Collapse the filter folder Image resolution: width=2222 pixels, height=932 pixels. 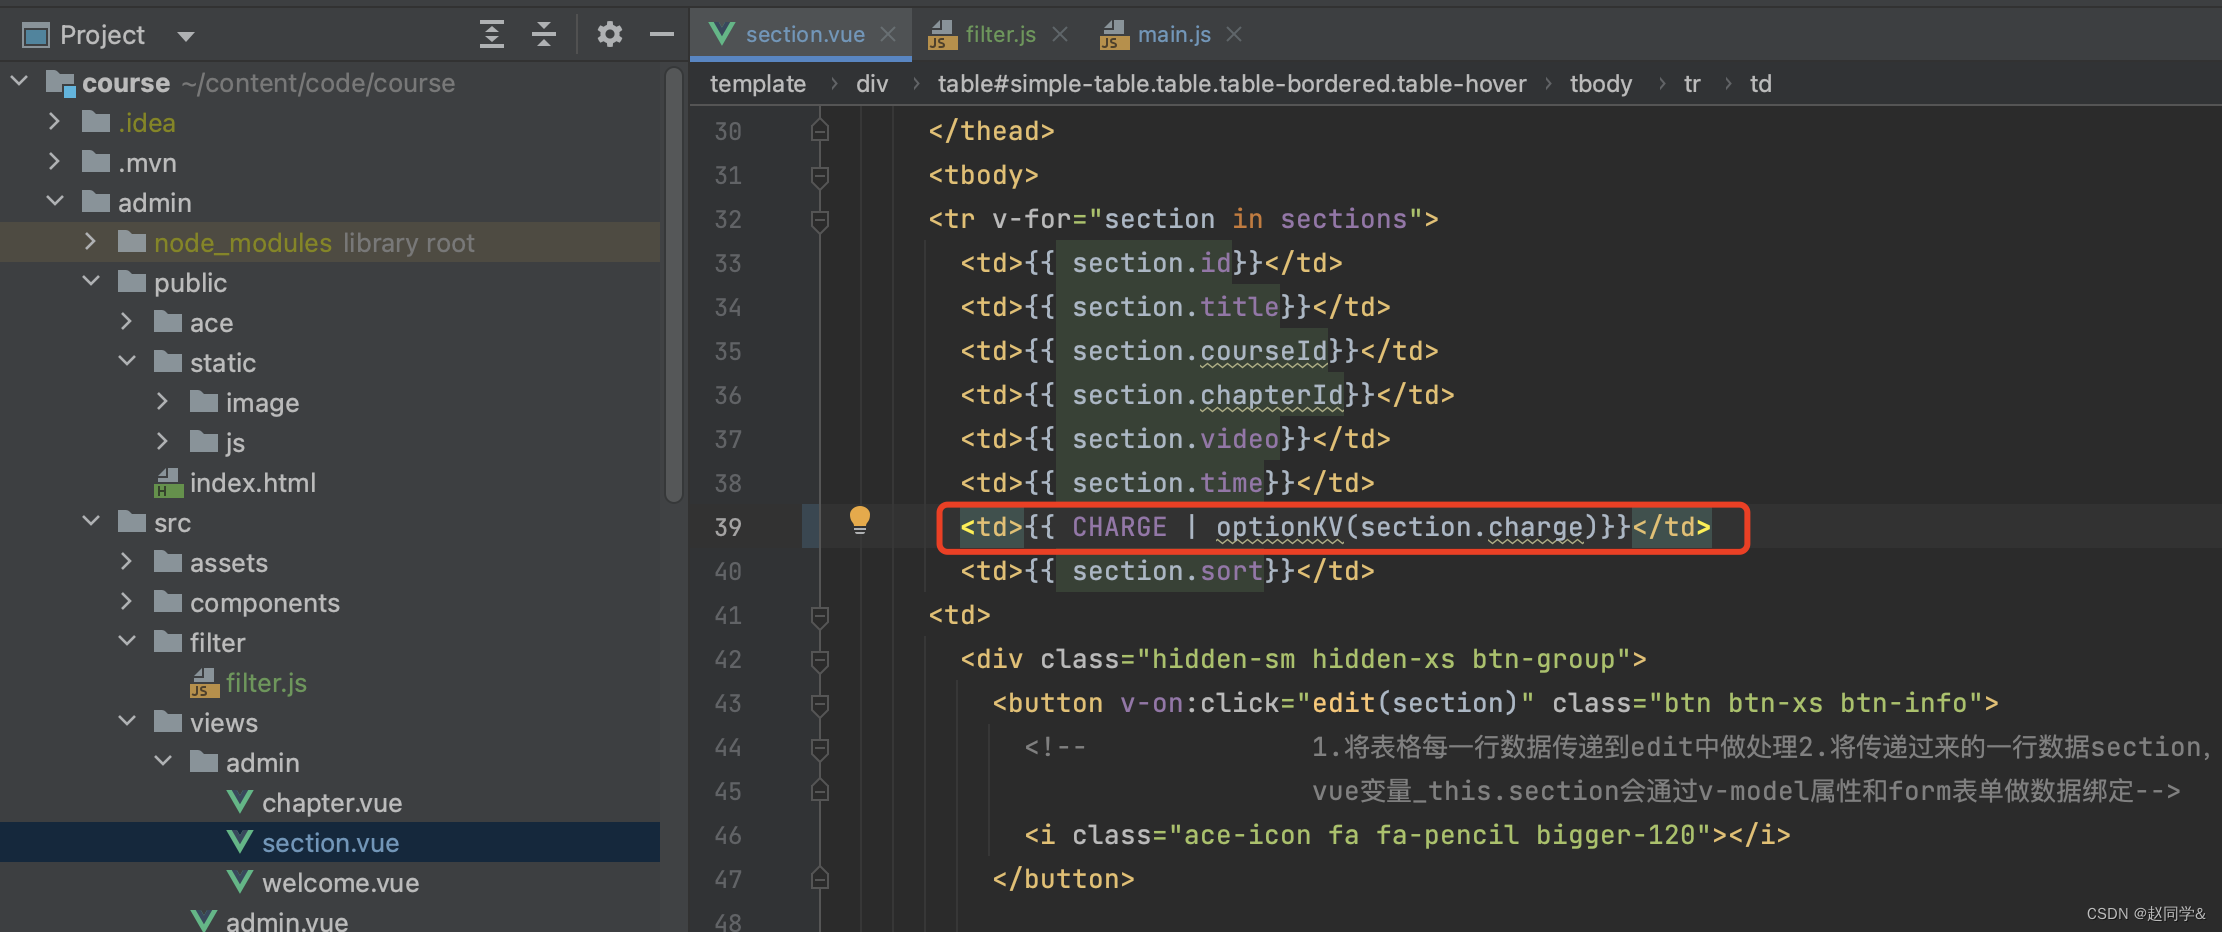point(127,641)
